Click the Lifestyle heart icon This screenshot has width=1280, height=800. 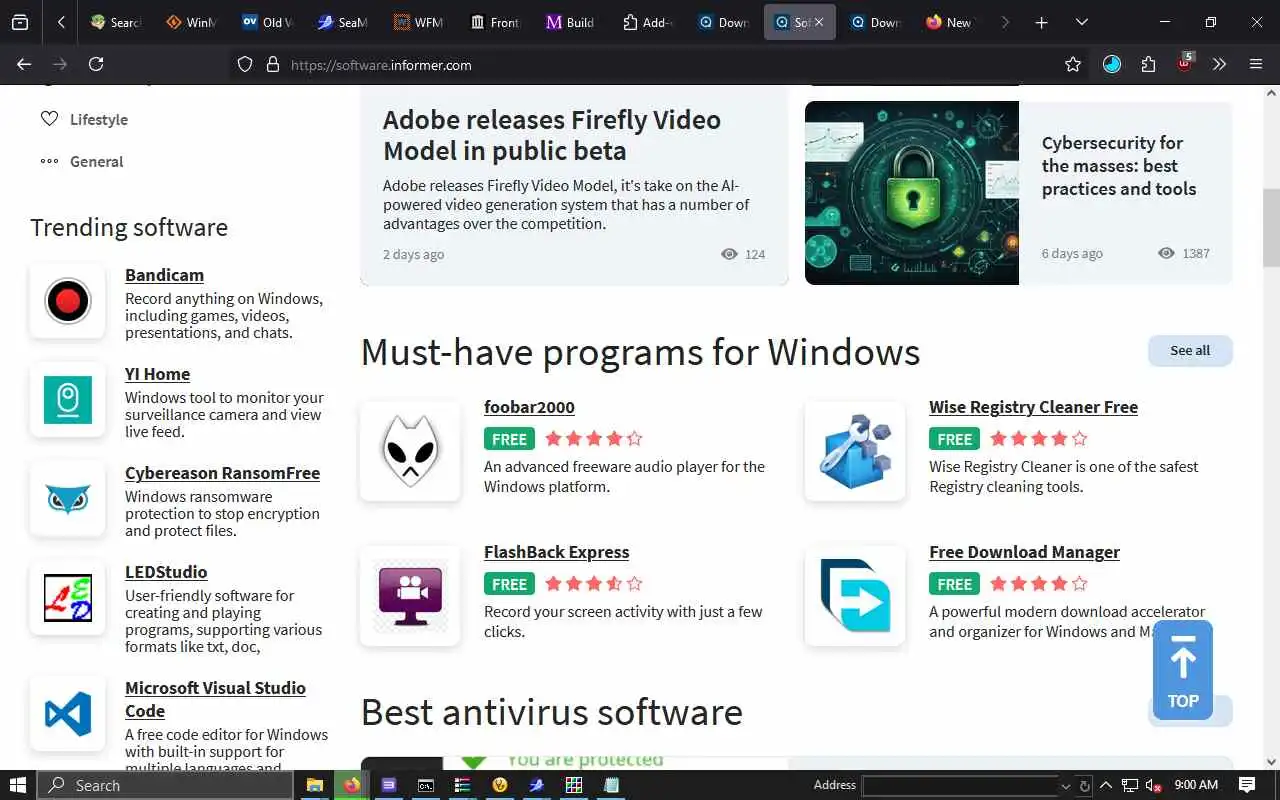pyautogui.click(x=49, y=119)
